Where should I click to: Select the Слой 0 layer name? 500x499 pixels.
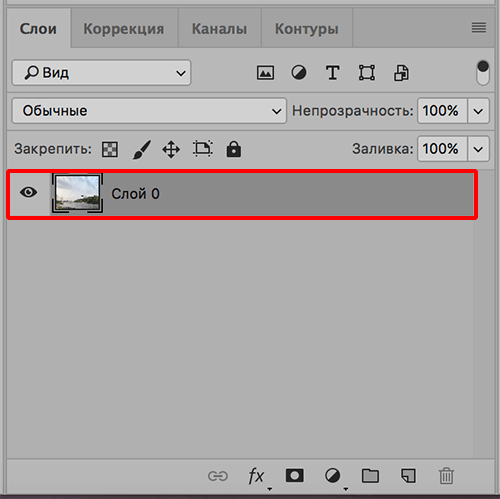(135, 194)
